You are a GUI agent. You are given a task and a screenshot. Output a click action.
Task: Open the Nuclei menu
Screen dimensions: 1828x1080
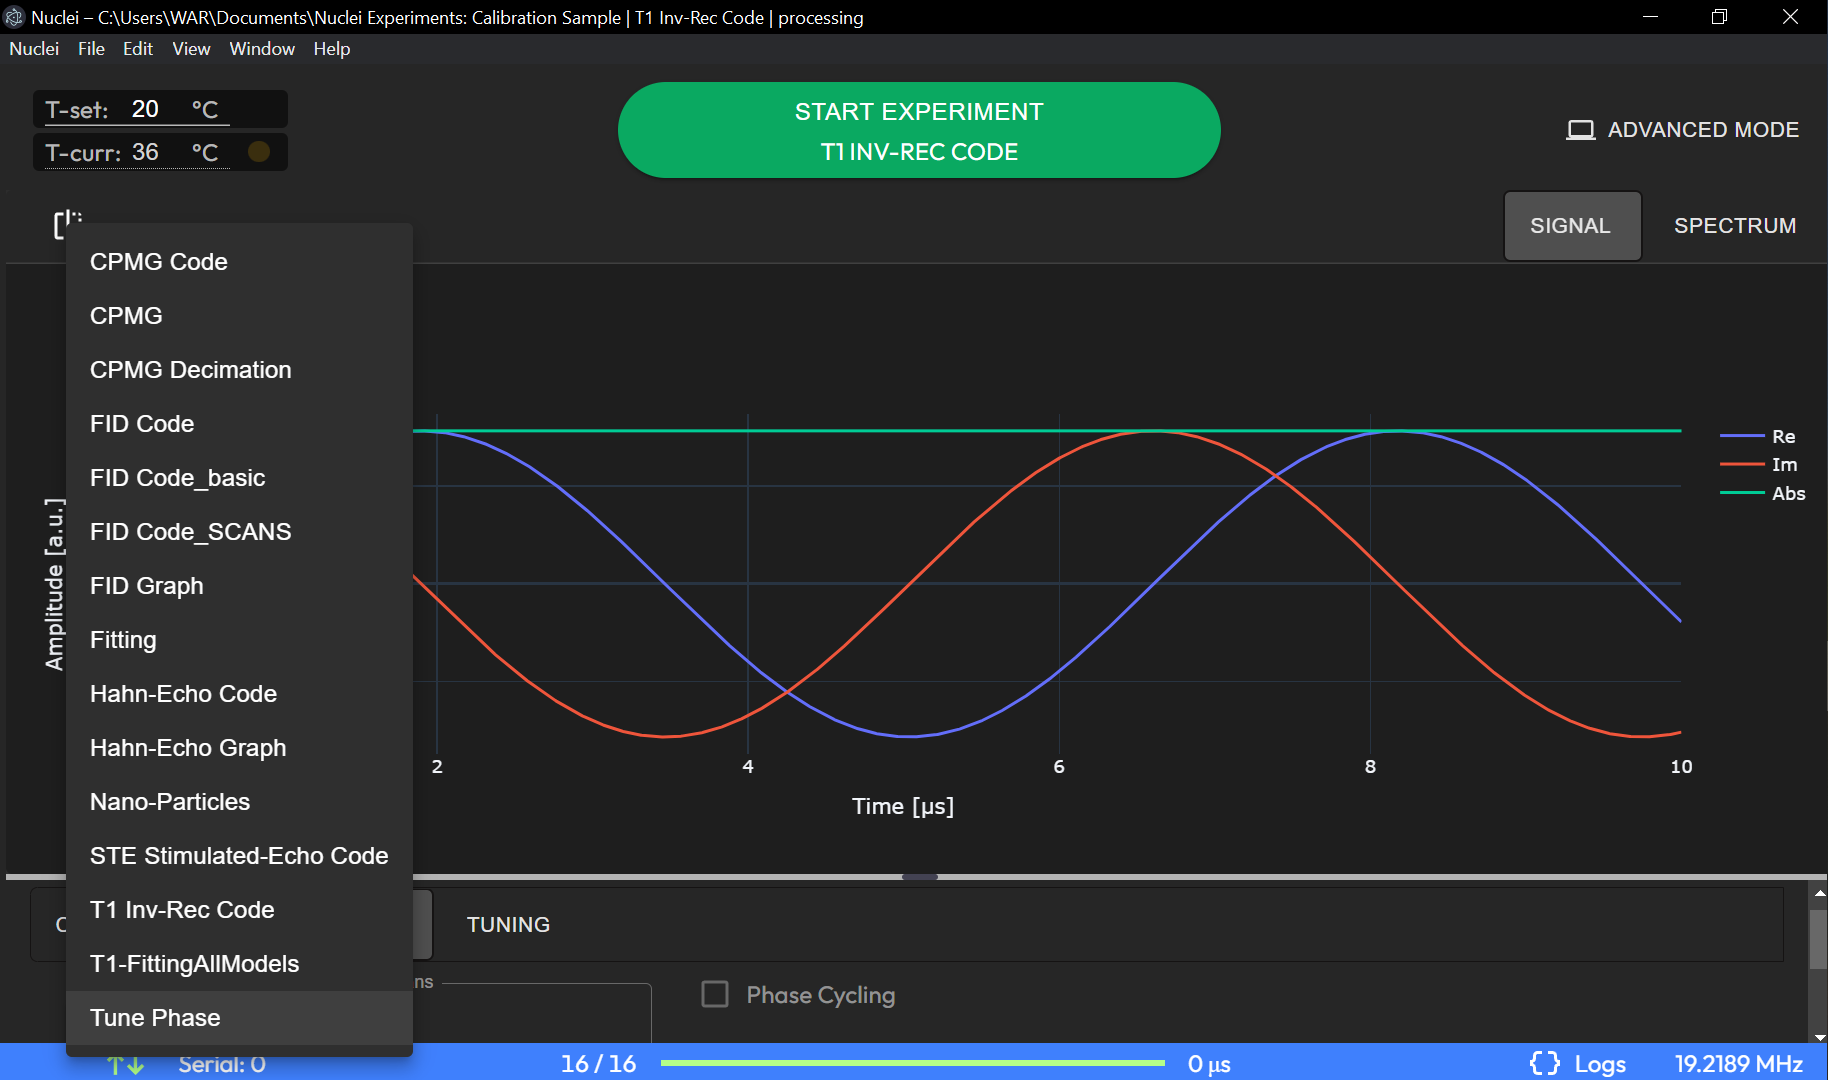tap(34, 49)
